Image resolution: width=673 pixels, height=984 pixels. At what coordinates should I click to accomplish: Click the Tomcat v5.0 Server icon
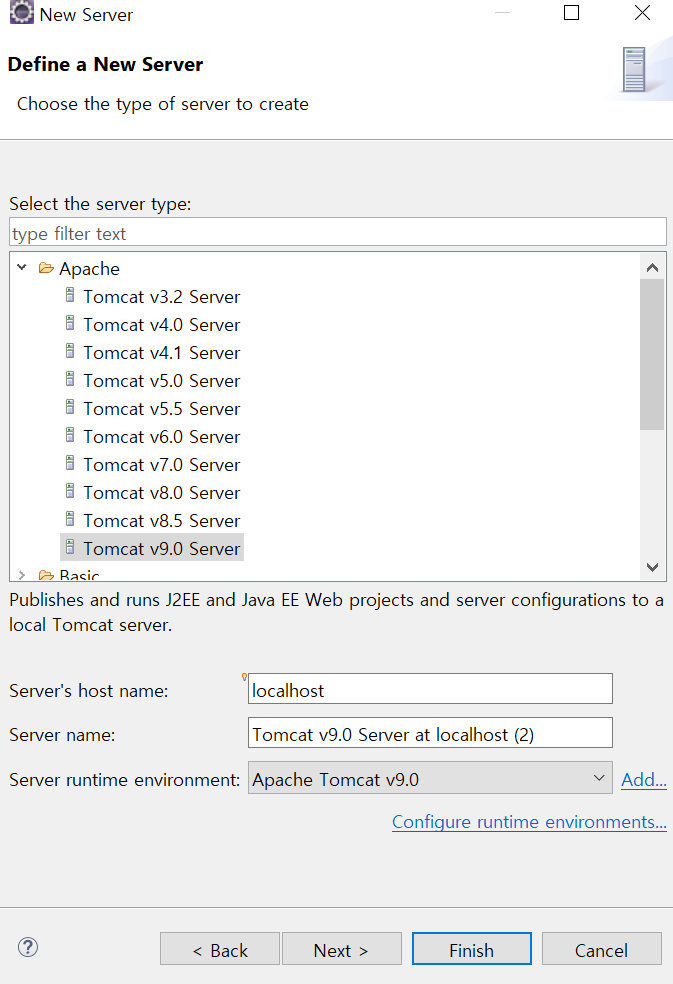[70, 379]
